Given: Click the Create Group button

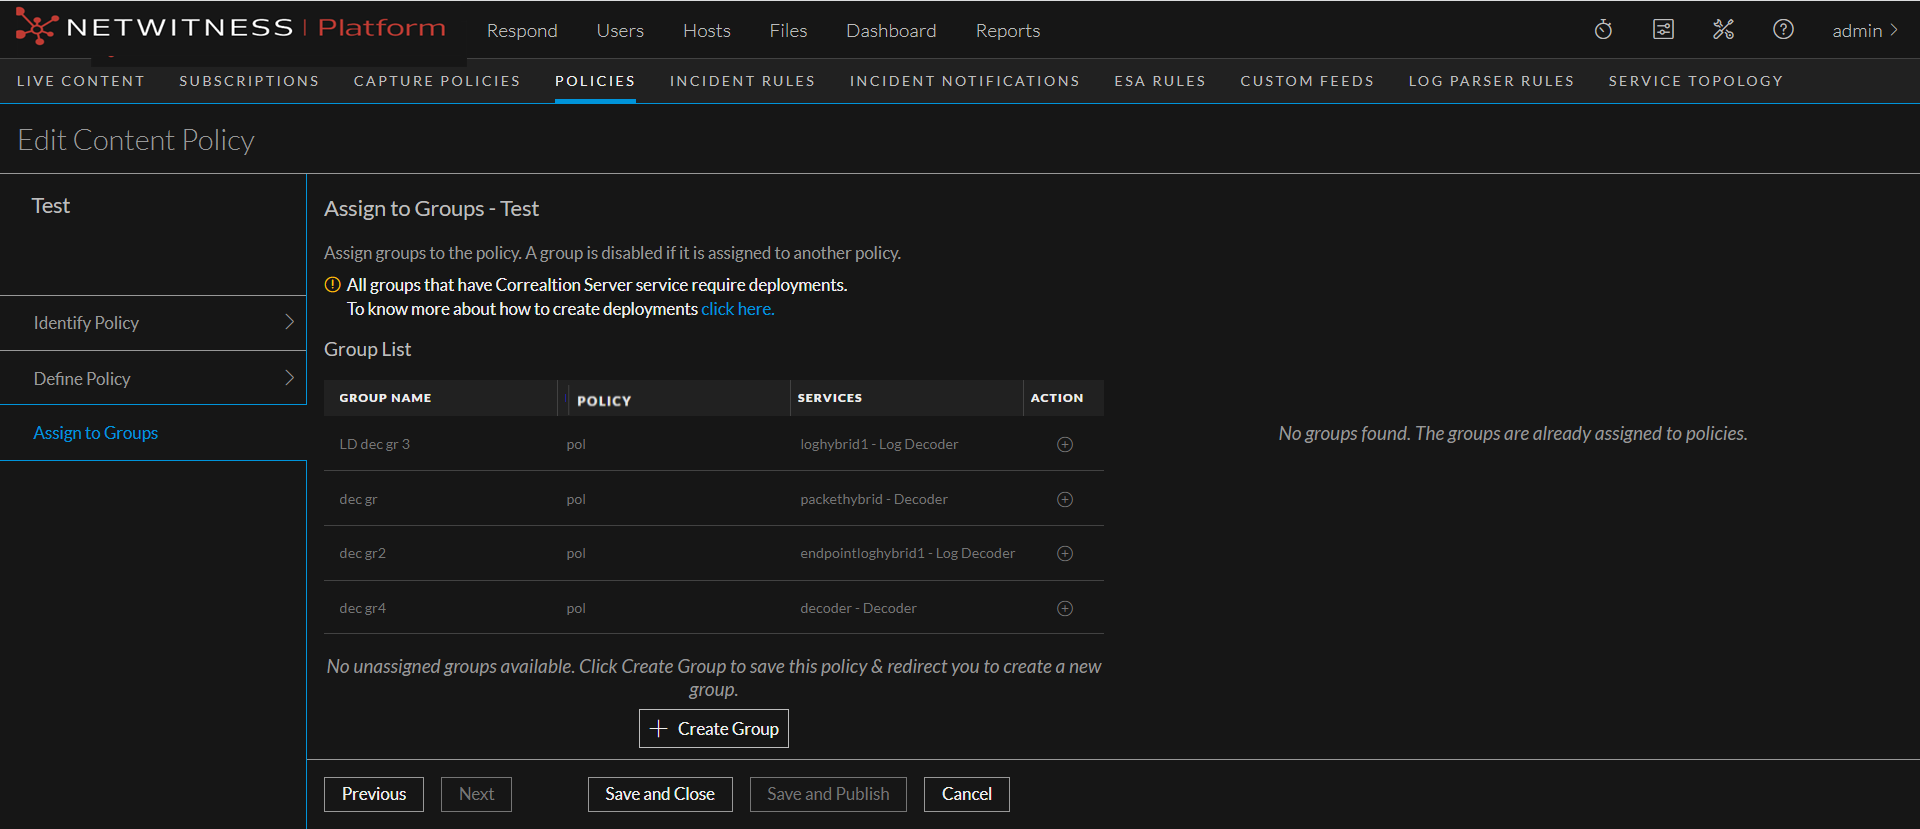Looking at the screenshot, I should point(714,729).
